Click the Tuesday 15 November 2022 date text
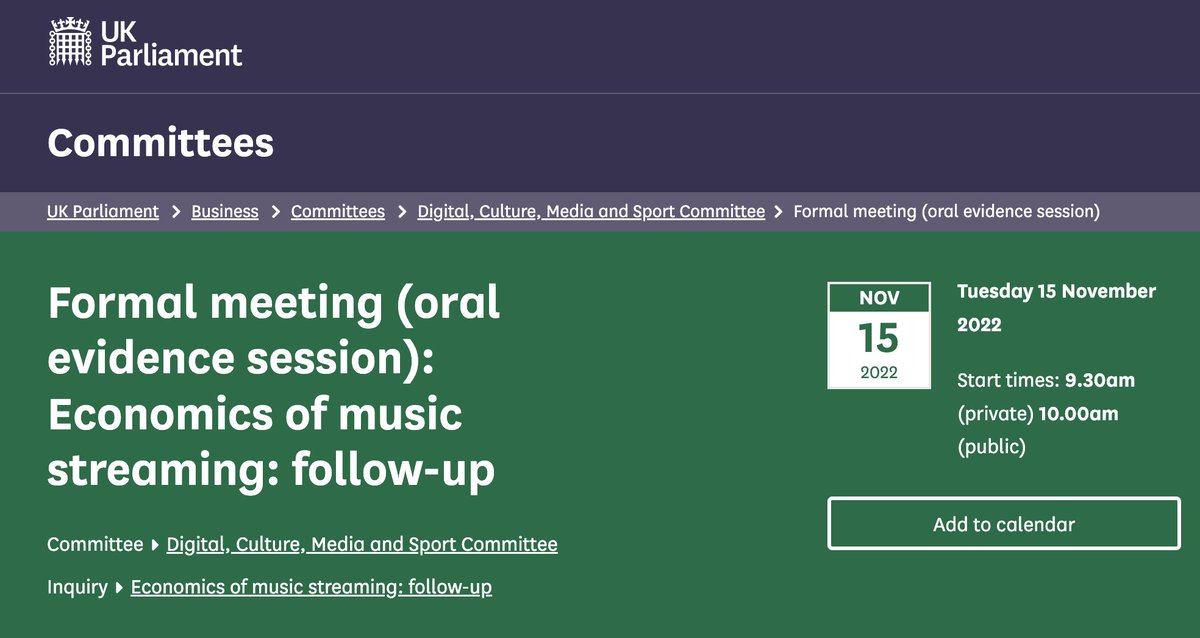The width and height of the screenshot is (1200, 638). click(1056, 308)
